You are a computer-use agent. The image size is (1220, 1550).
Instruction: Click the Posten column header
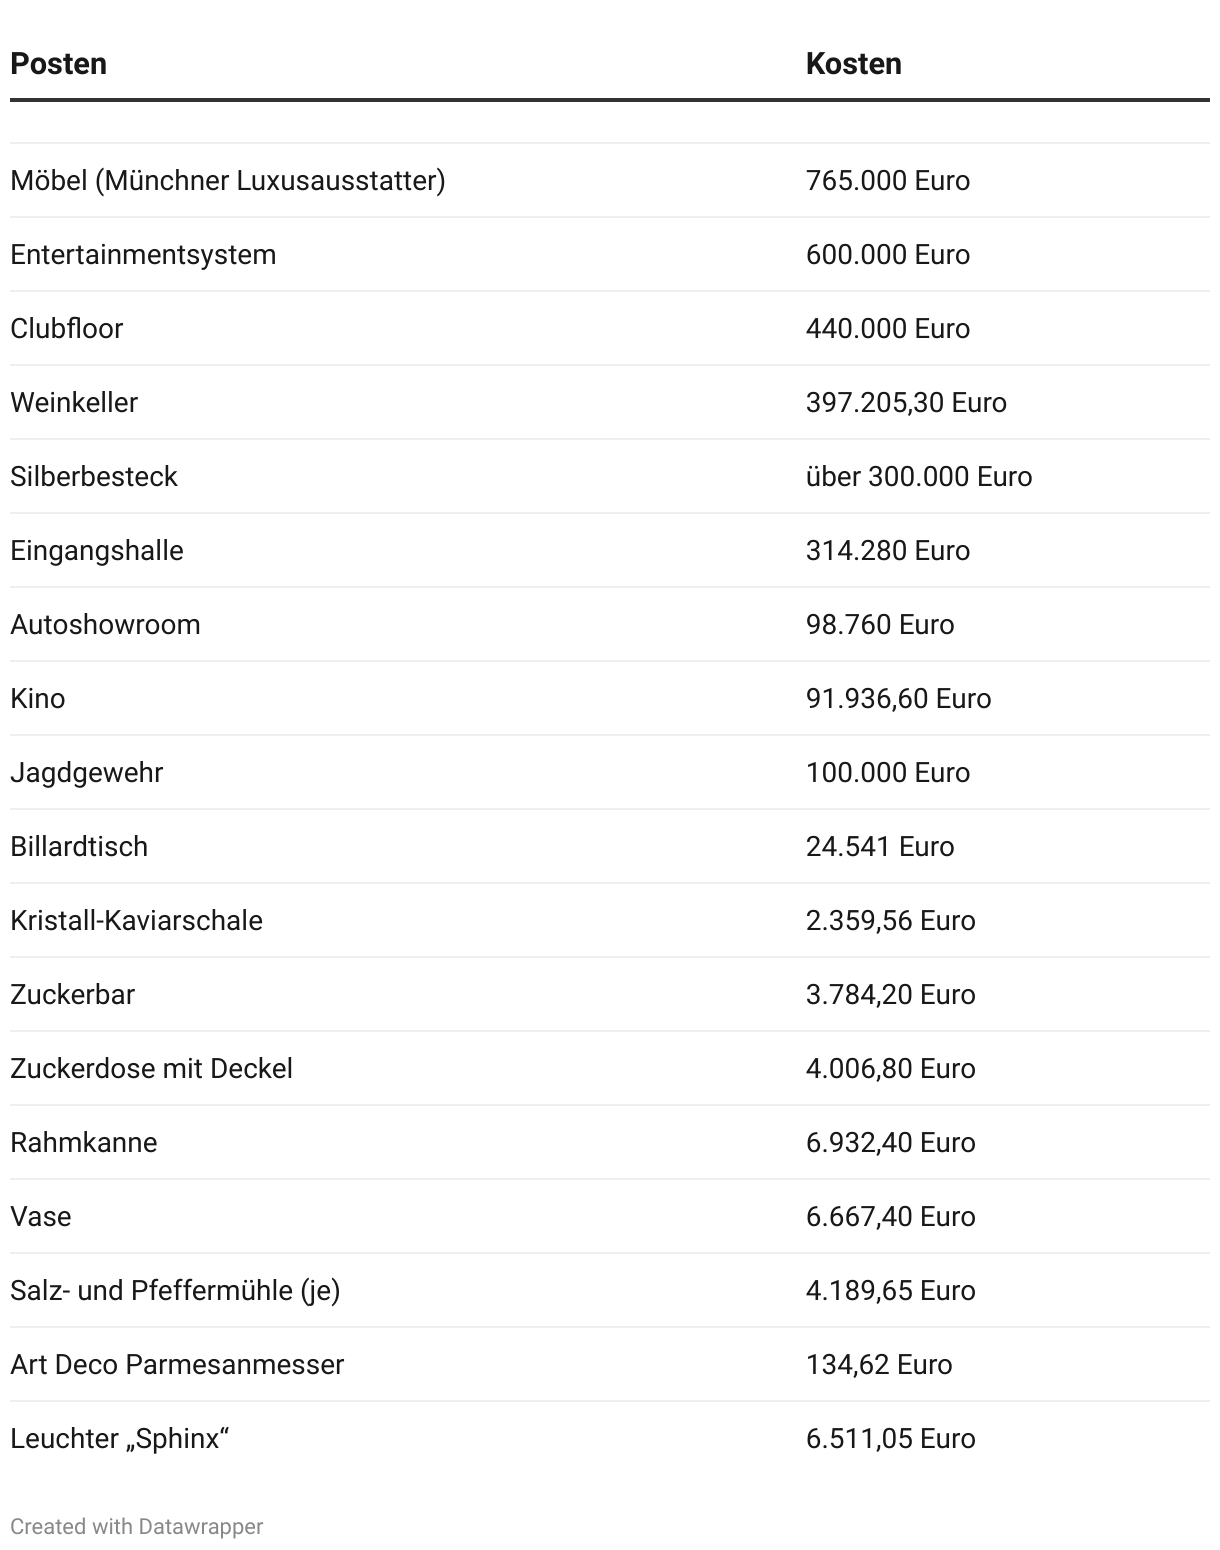click(58, 64)
